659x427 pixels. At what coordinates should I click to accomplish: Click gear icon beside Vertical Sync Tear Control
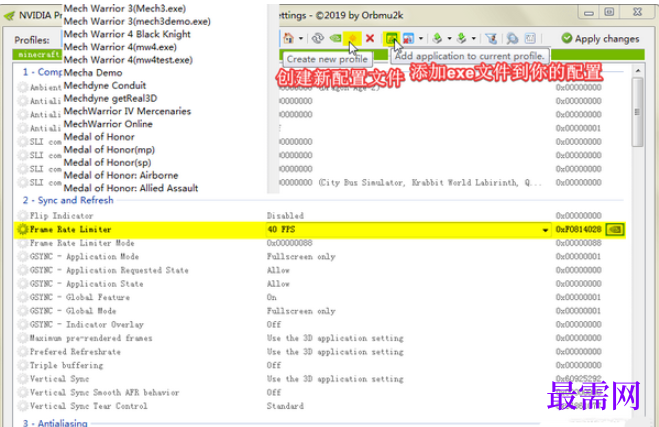click(x=22, y=406)
